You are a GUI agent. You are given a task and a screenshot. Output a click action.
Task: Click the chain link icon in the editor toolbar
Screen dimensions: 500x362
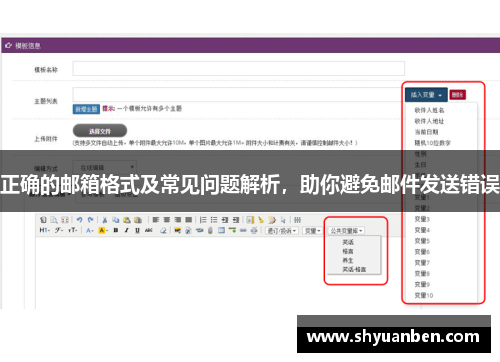[243, 230]
